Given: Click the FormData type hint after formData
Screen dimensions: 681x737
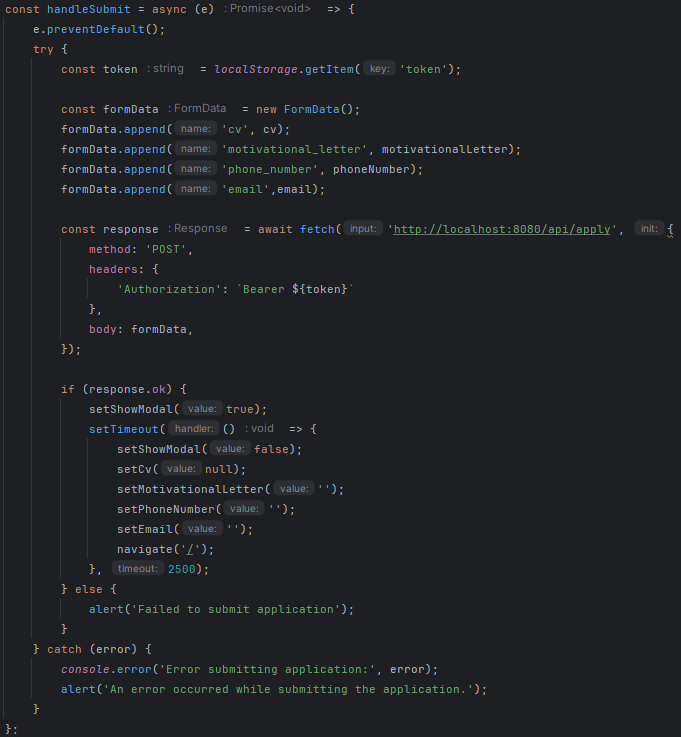Looking at the screenshot, I should click(200, 109).
